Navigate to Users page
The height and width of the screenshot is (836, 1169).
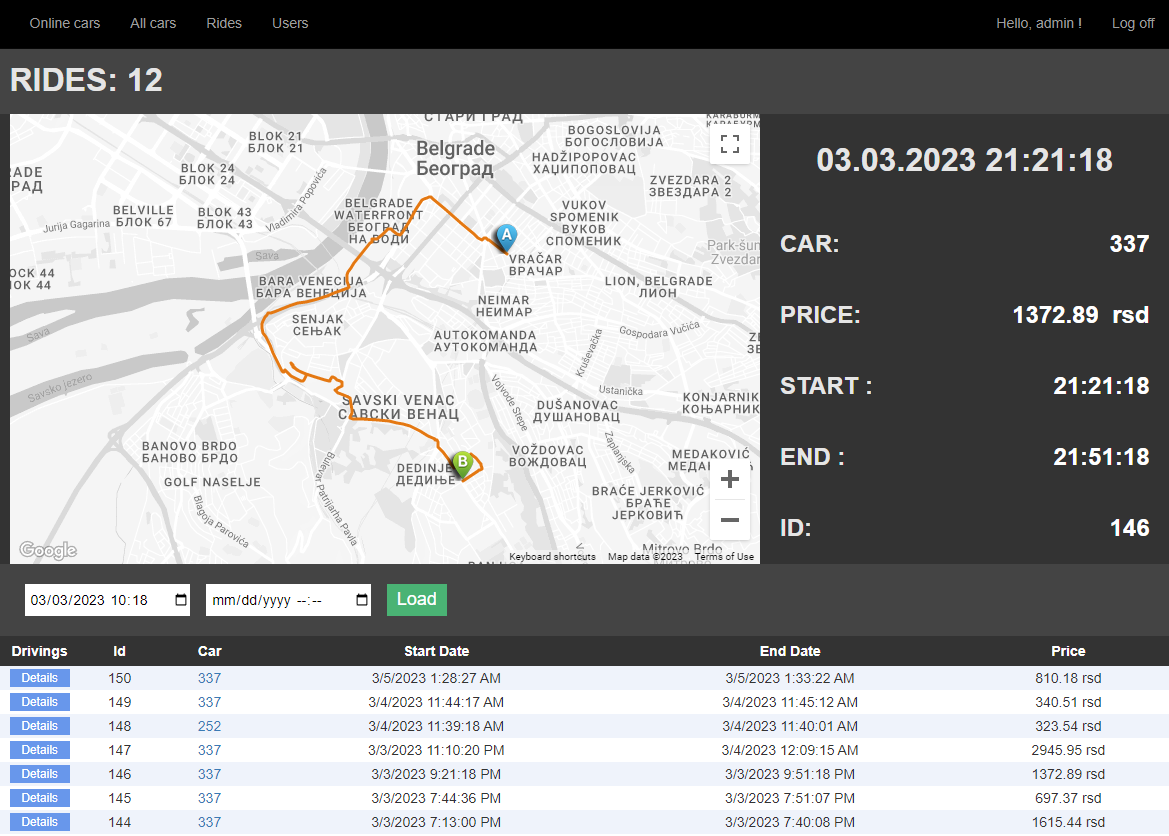point(290,23)
